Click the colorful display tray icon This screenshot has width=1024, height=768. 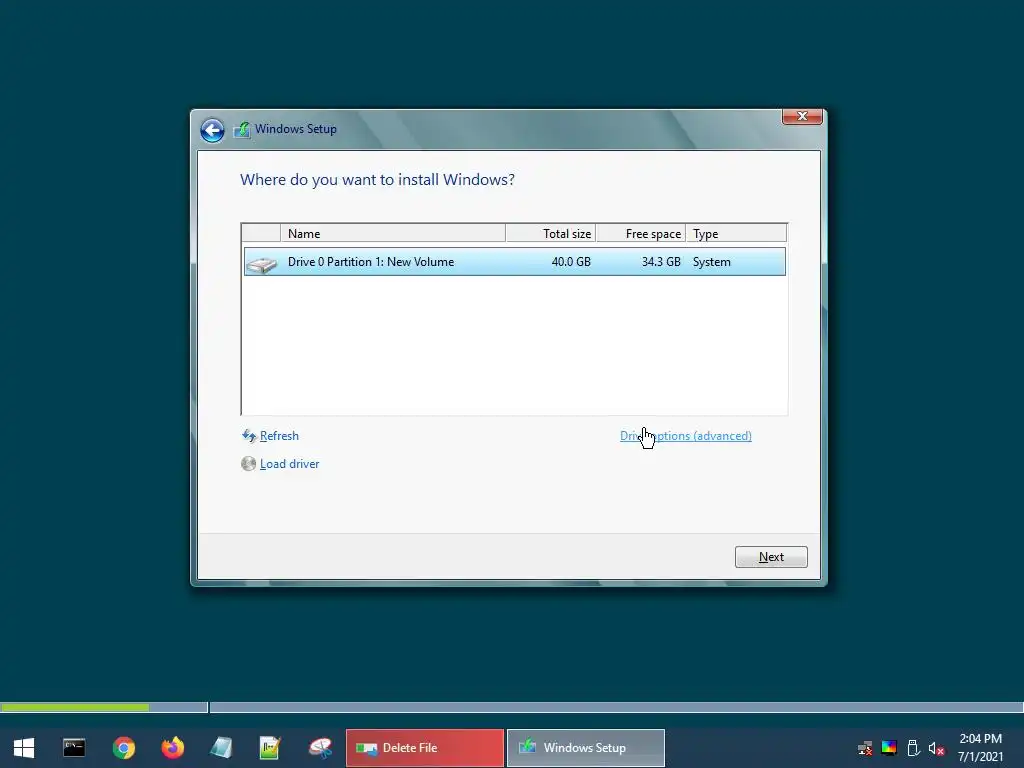pyautogui.click(x=889, y=748)
